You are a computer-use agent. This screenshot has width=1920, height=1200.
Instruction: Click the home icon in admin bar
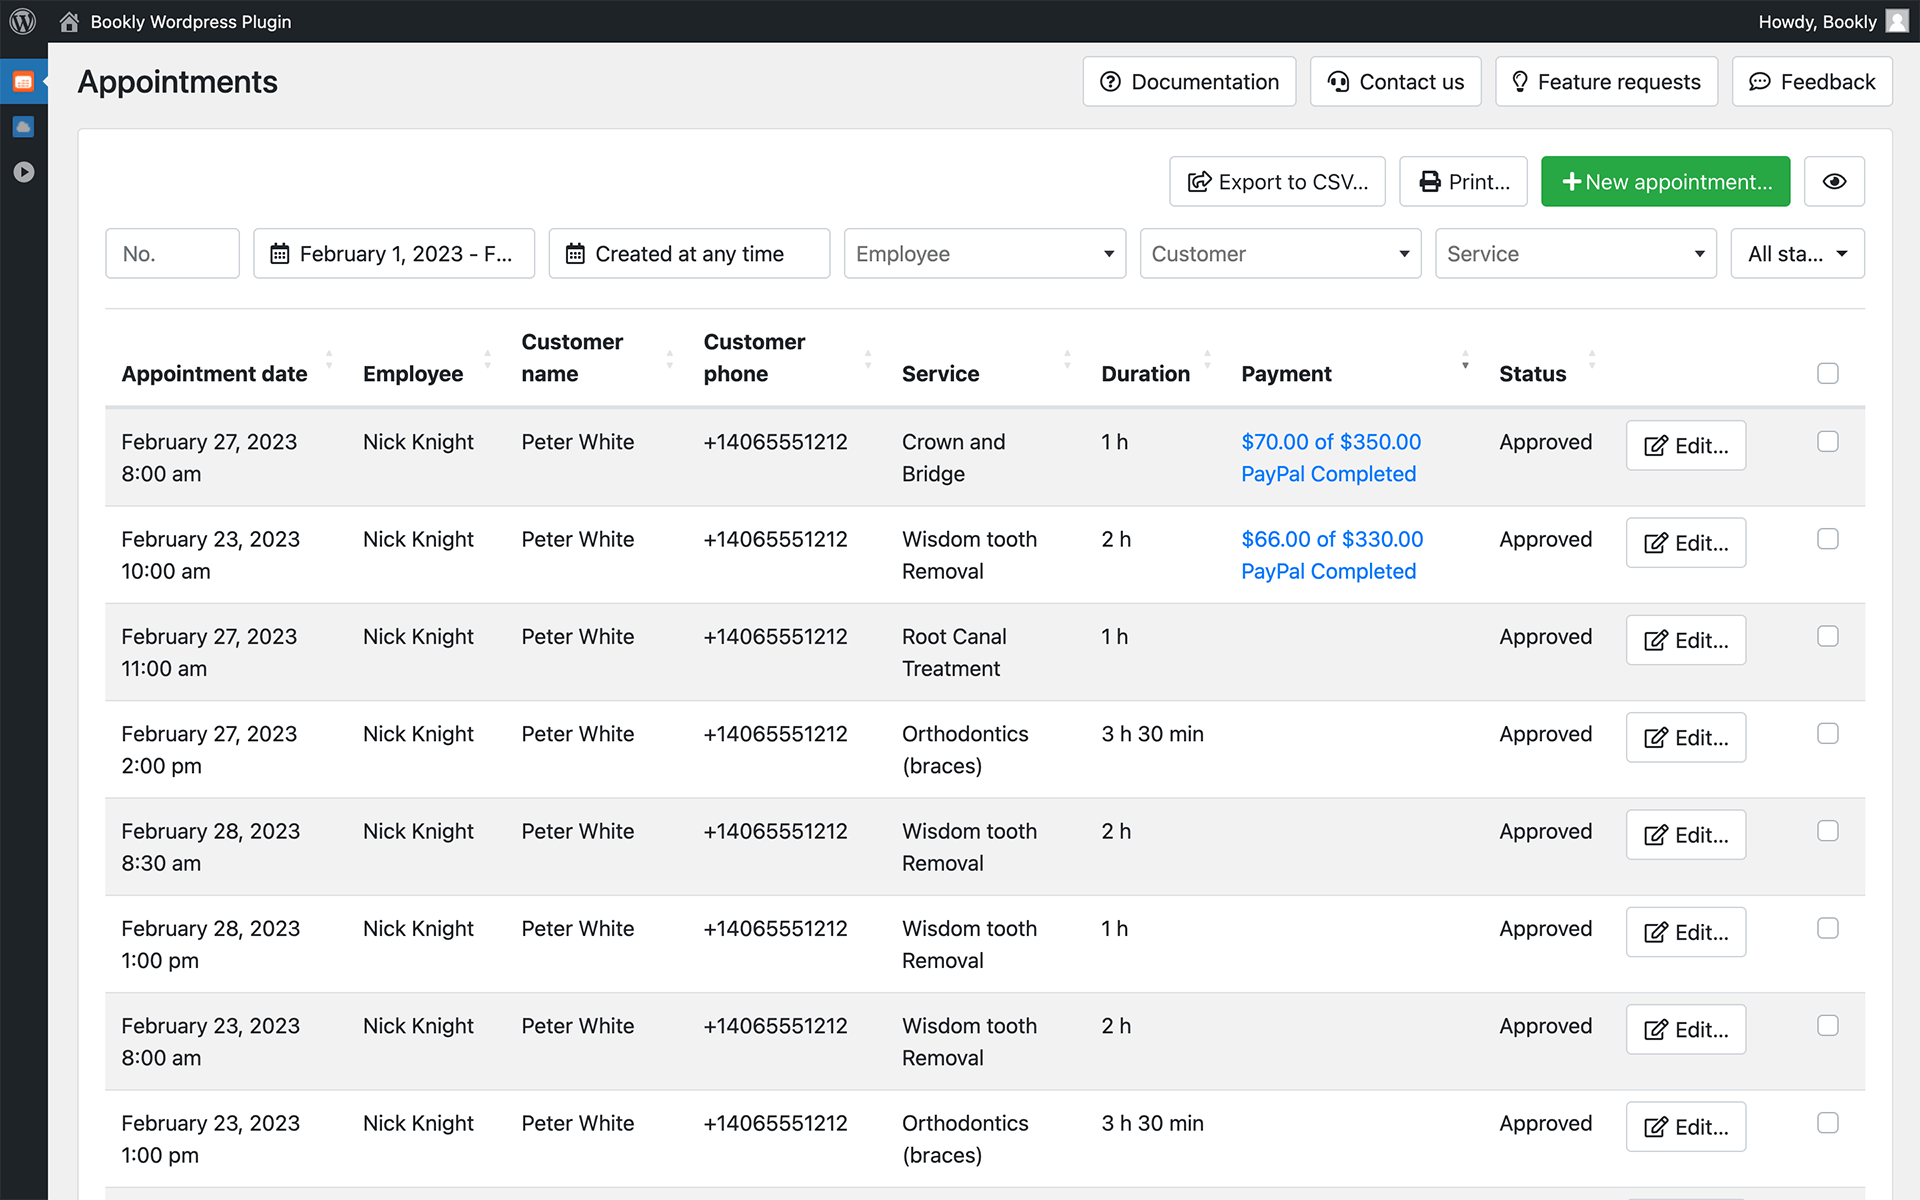[69, 21]
